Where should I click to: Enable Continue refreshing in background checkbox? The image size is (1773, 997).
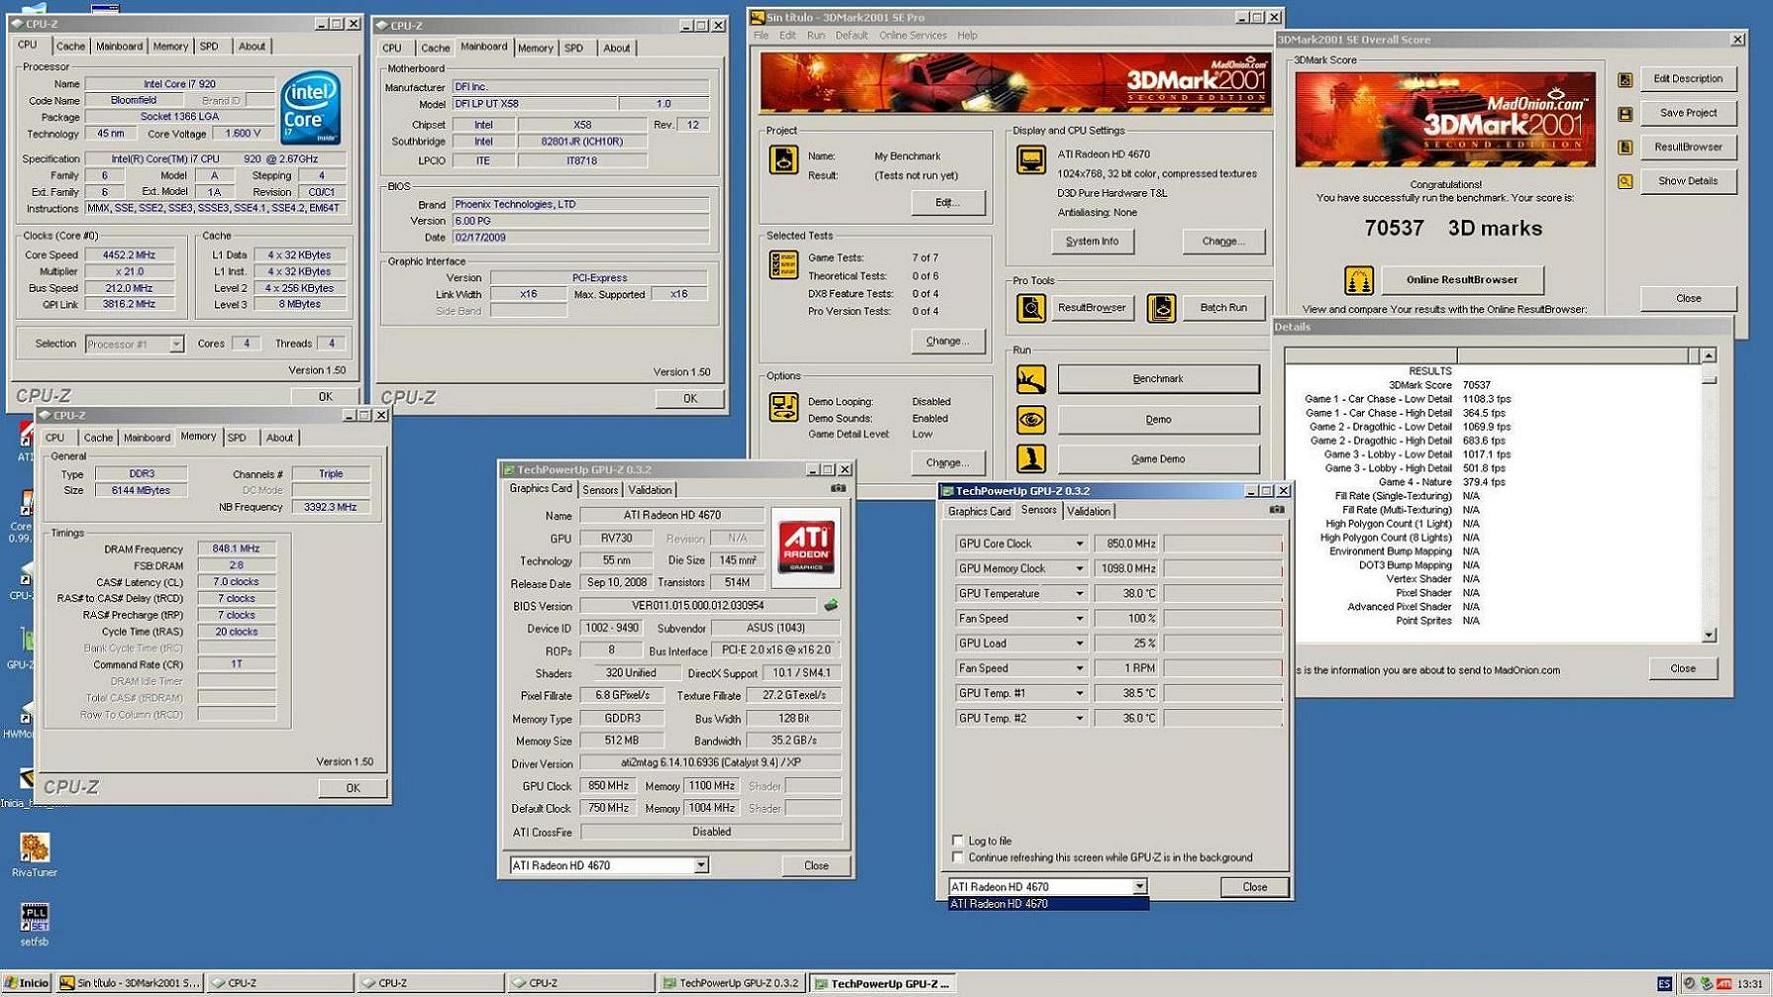point(958,858)
